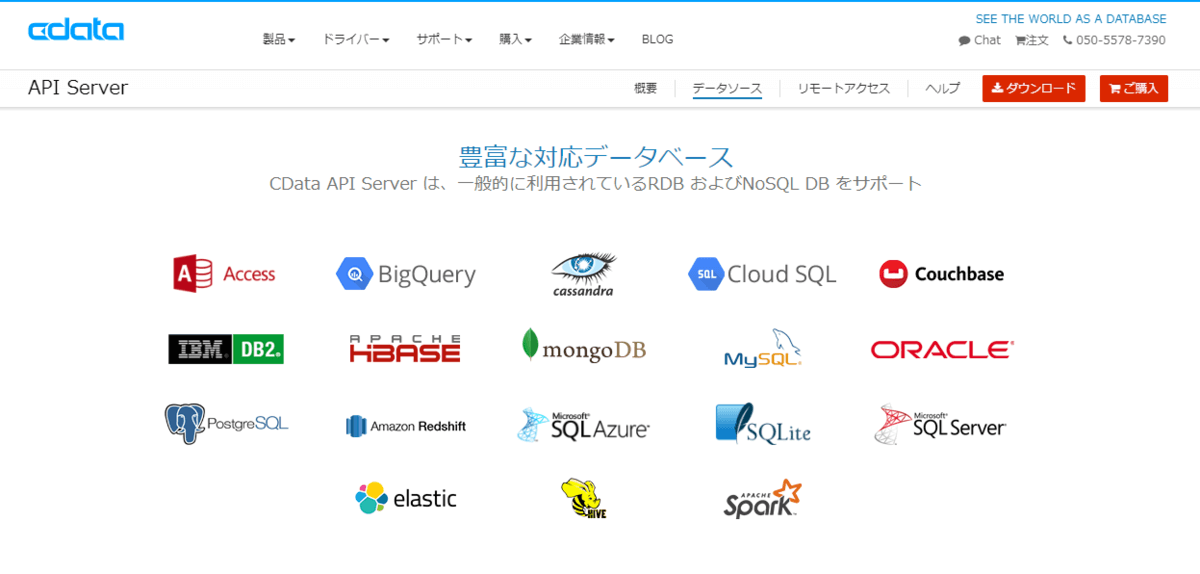Select the Microsoft Access logo
The image size is (1200, 574).
click(224, 273)
